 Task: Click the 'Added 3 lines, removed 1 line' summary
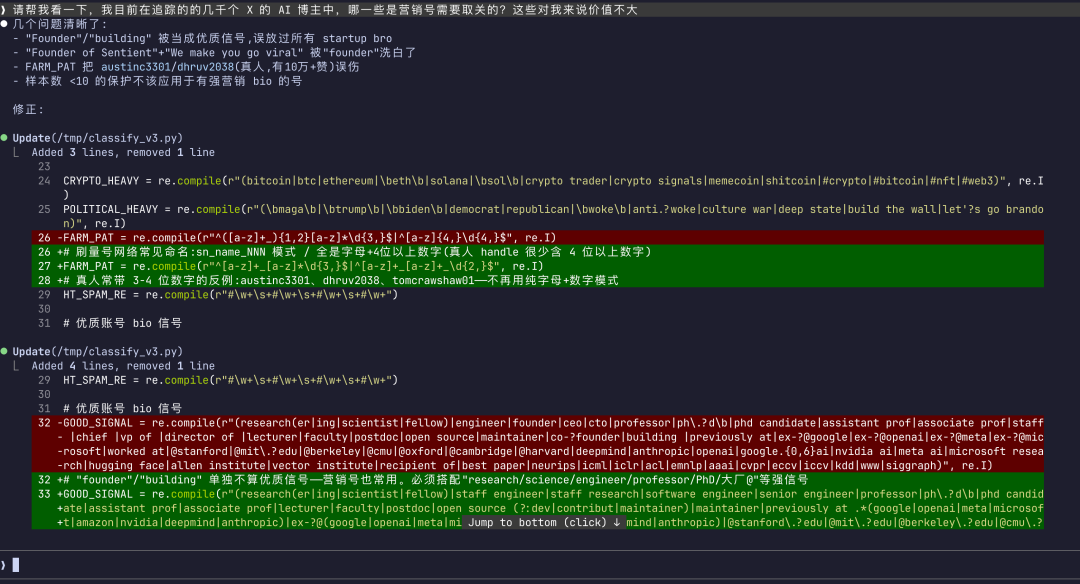(x=123, y=152)
